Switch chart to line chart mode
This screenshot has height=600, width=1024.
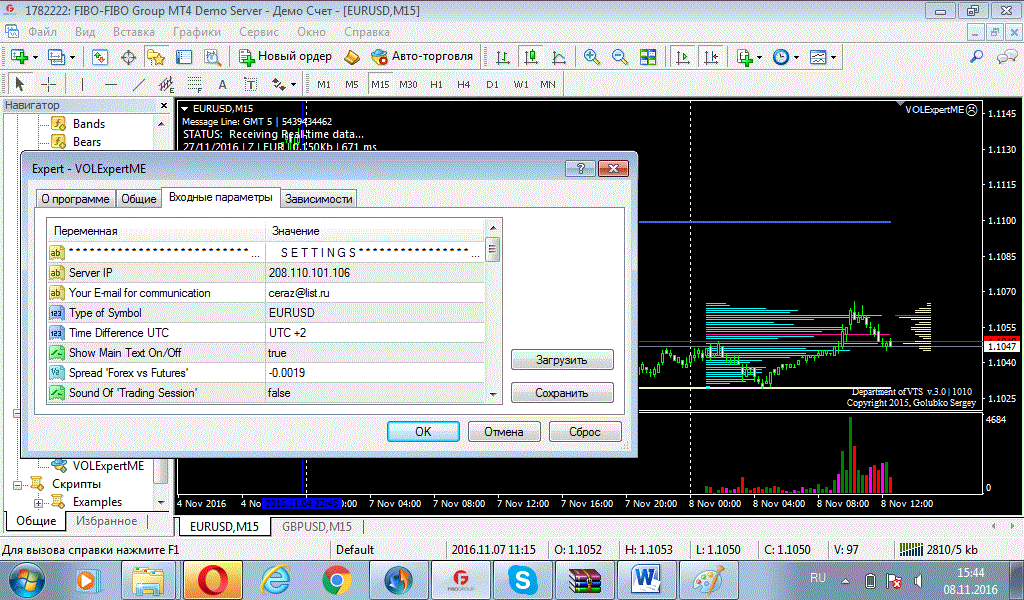pyautogui.click(x=559, y=57)
